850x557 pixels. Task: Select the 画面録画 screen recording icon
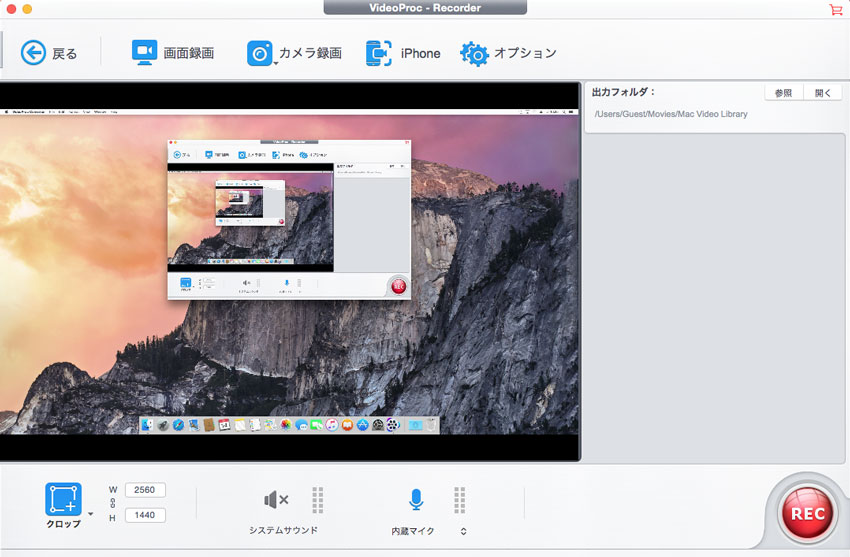pyautogui.click(x=144, y=53)
